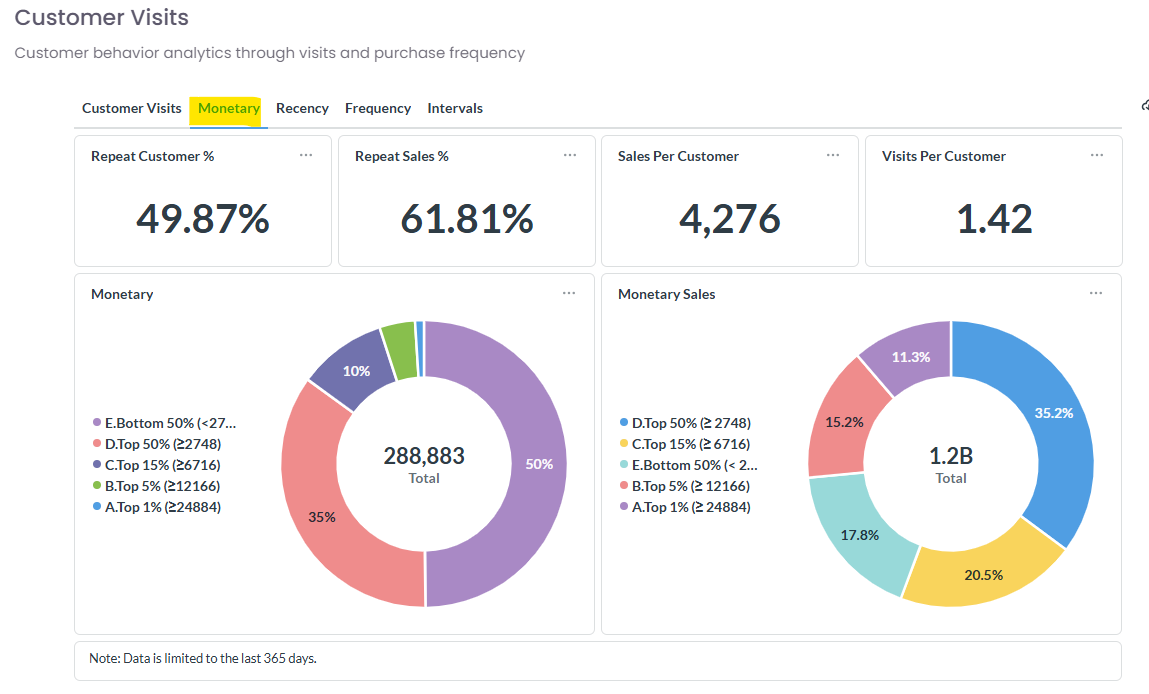The image size is (1149, 694).
Task: Click the pink 15.2% Monetary Sales slice
Action: click(844, 423)
